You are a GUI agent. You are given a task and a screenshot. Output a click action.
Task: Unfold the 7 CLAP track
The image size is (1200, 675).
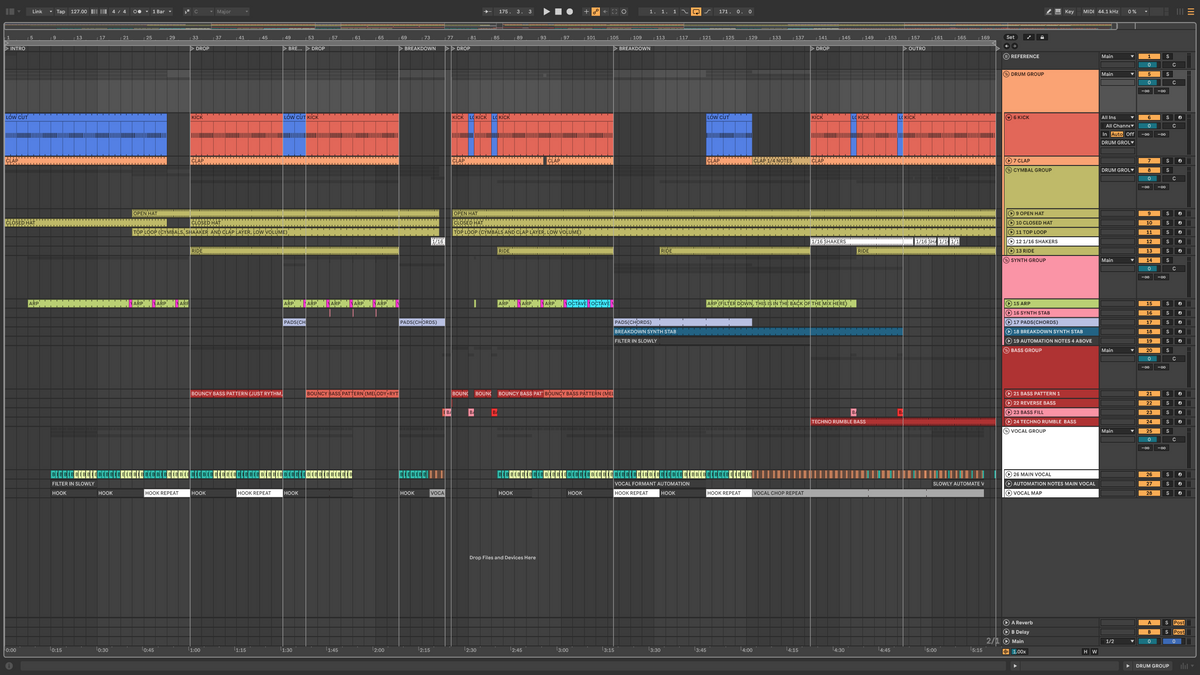coord(1009,160)
